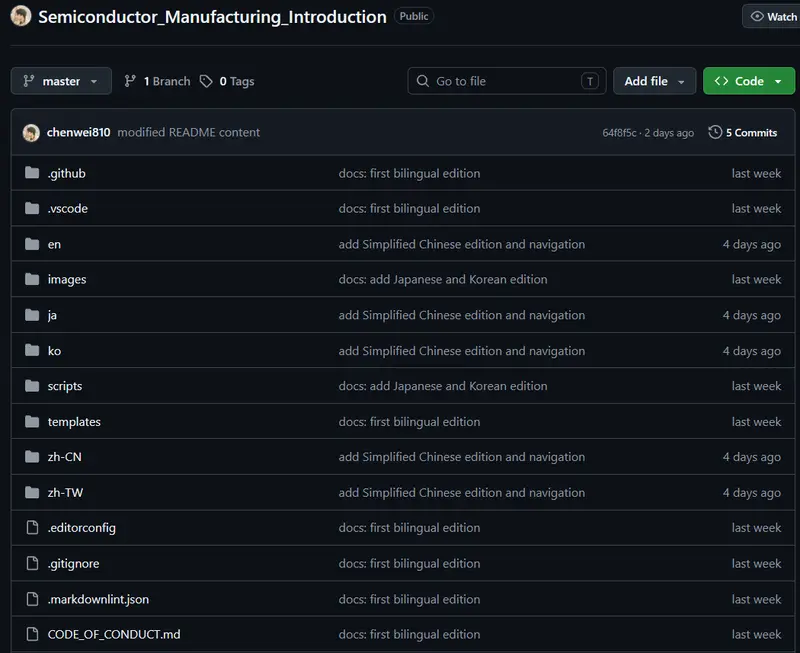Open the 1 Branch link
This screenshot has height=653, width=800.
pos(157,81)
